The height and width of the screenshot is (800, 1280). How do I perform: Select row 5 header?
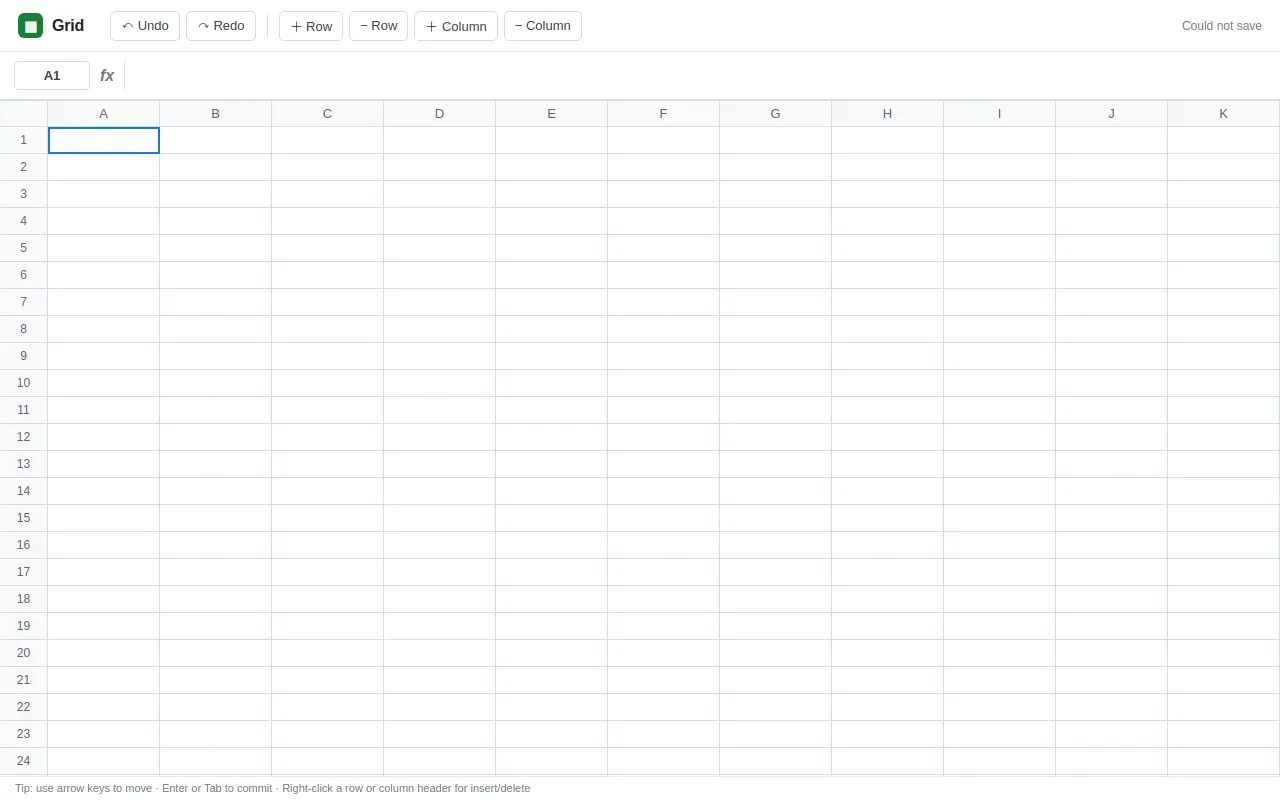pos(24,248)
